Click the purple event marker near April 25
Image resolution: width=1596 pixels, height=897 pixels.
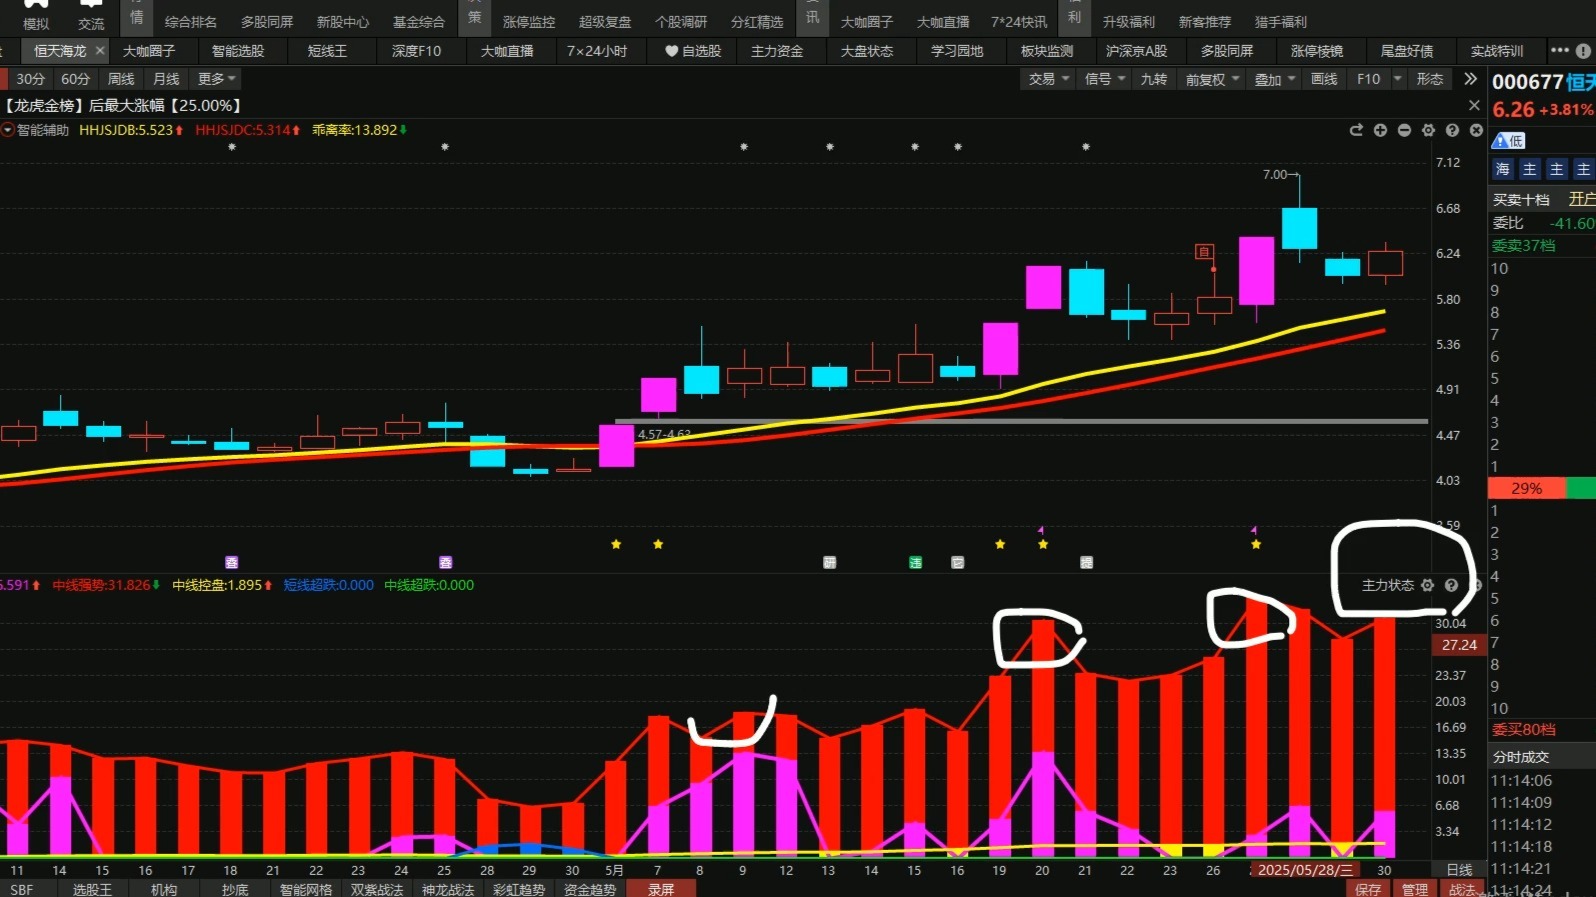tap(446, 563)
